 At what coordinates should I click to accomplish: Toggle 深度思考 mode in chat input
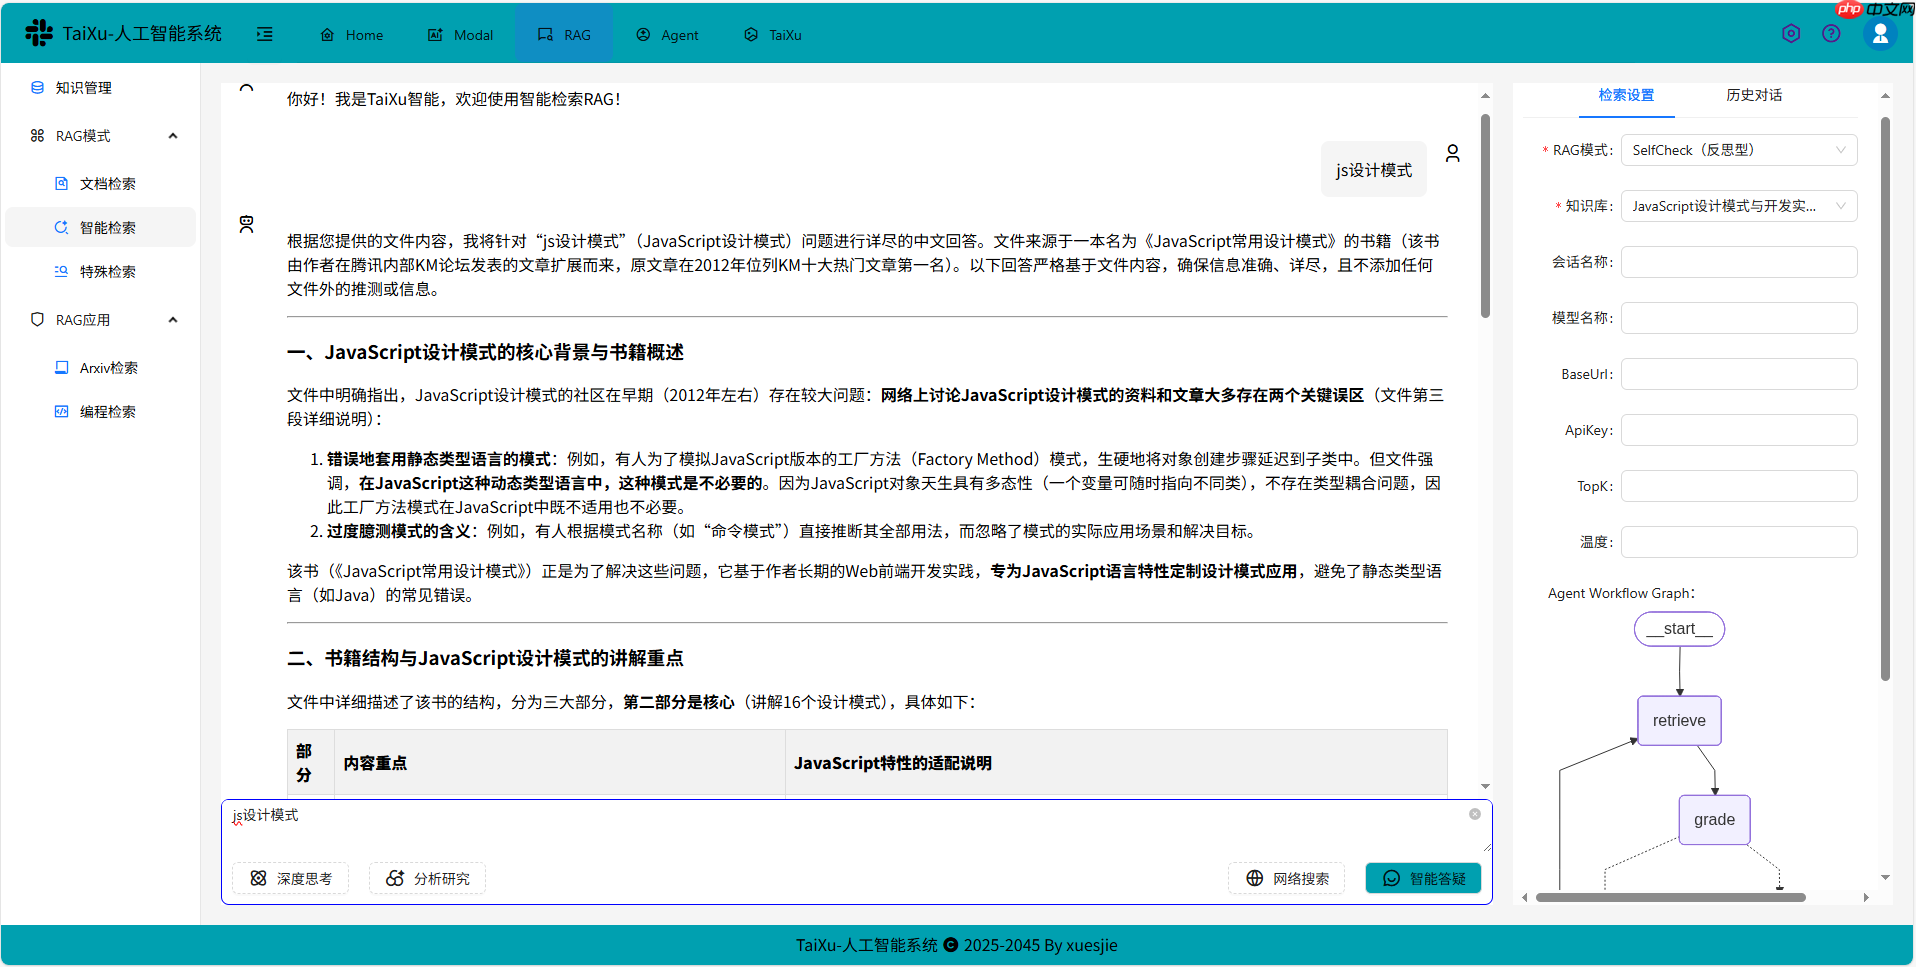[x=290, y=878]
